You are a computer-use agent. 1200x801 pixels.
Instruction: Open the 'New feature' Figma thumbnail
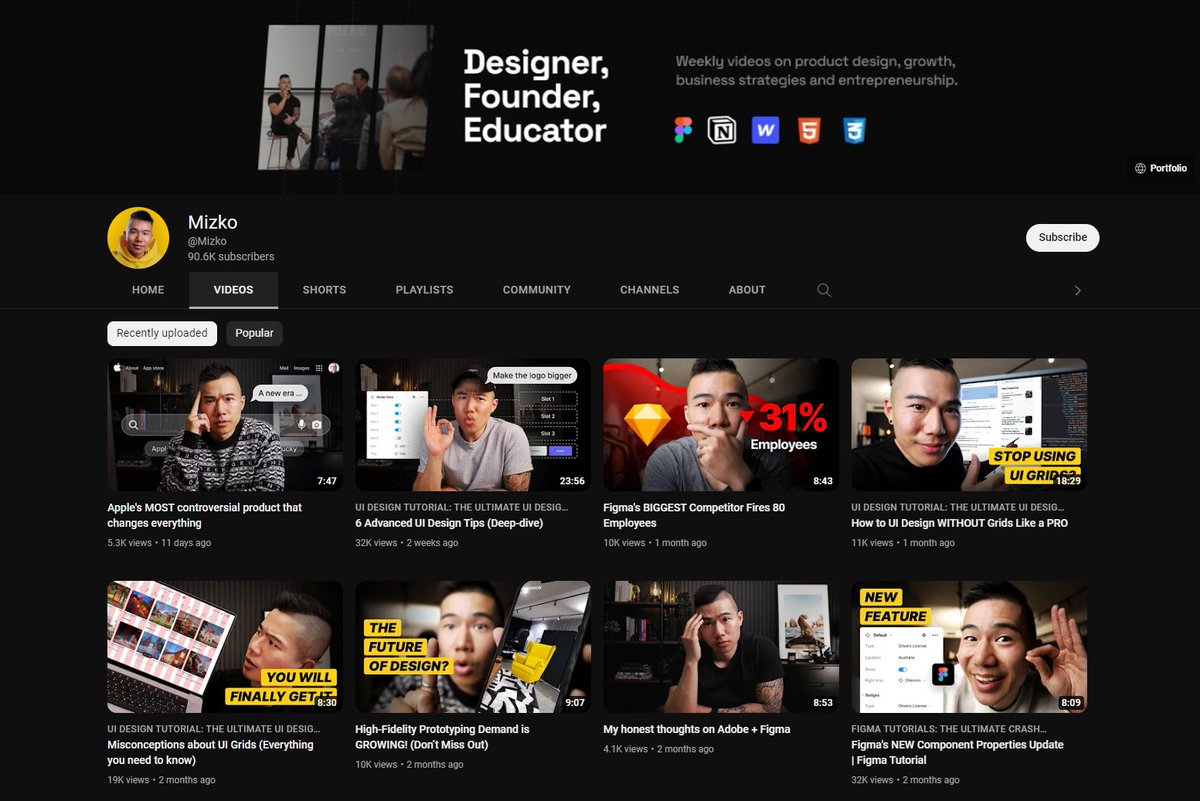969,647
